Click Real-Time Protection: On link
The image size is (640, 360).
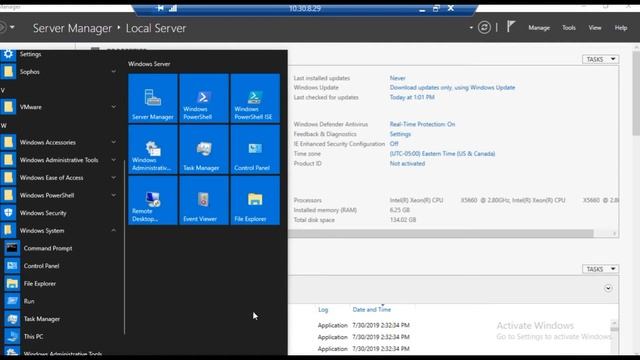click(422, 124)
